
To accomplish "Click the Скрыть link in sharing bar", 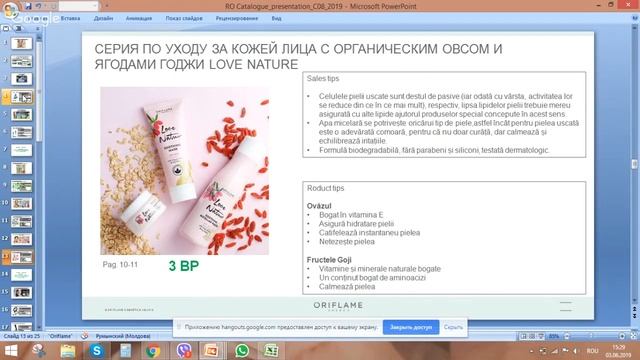I will (x=453, y=327).
